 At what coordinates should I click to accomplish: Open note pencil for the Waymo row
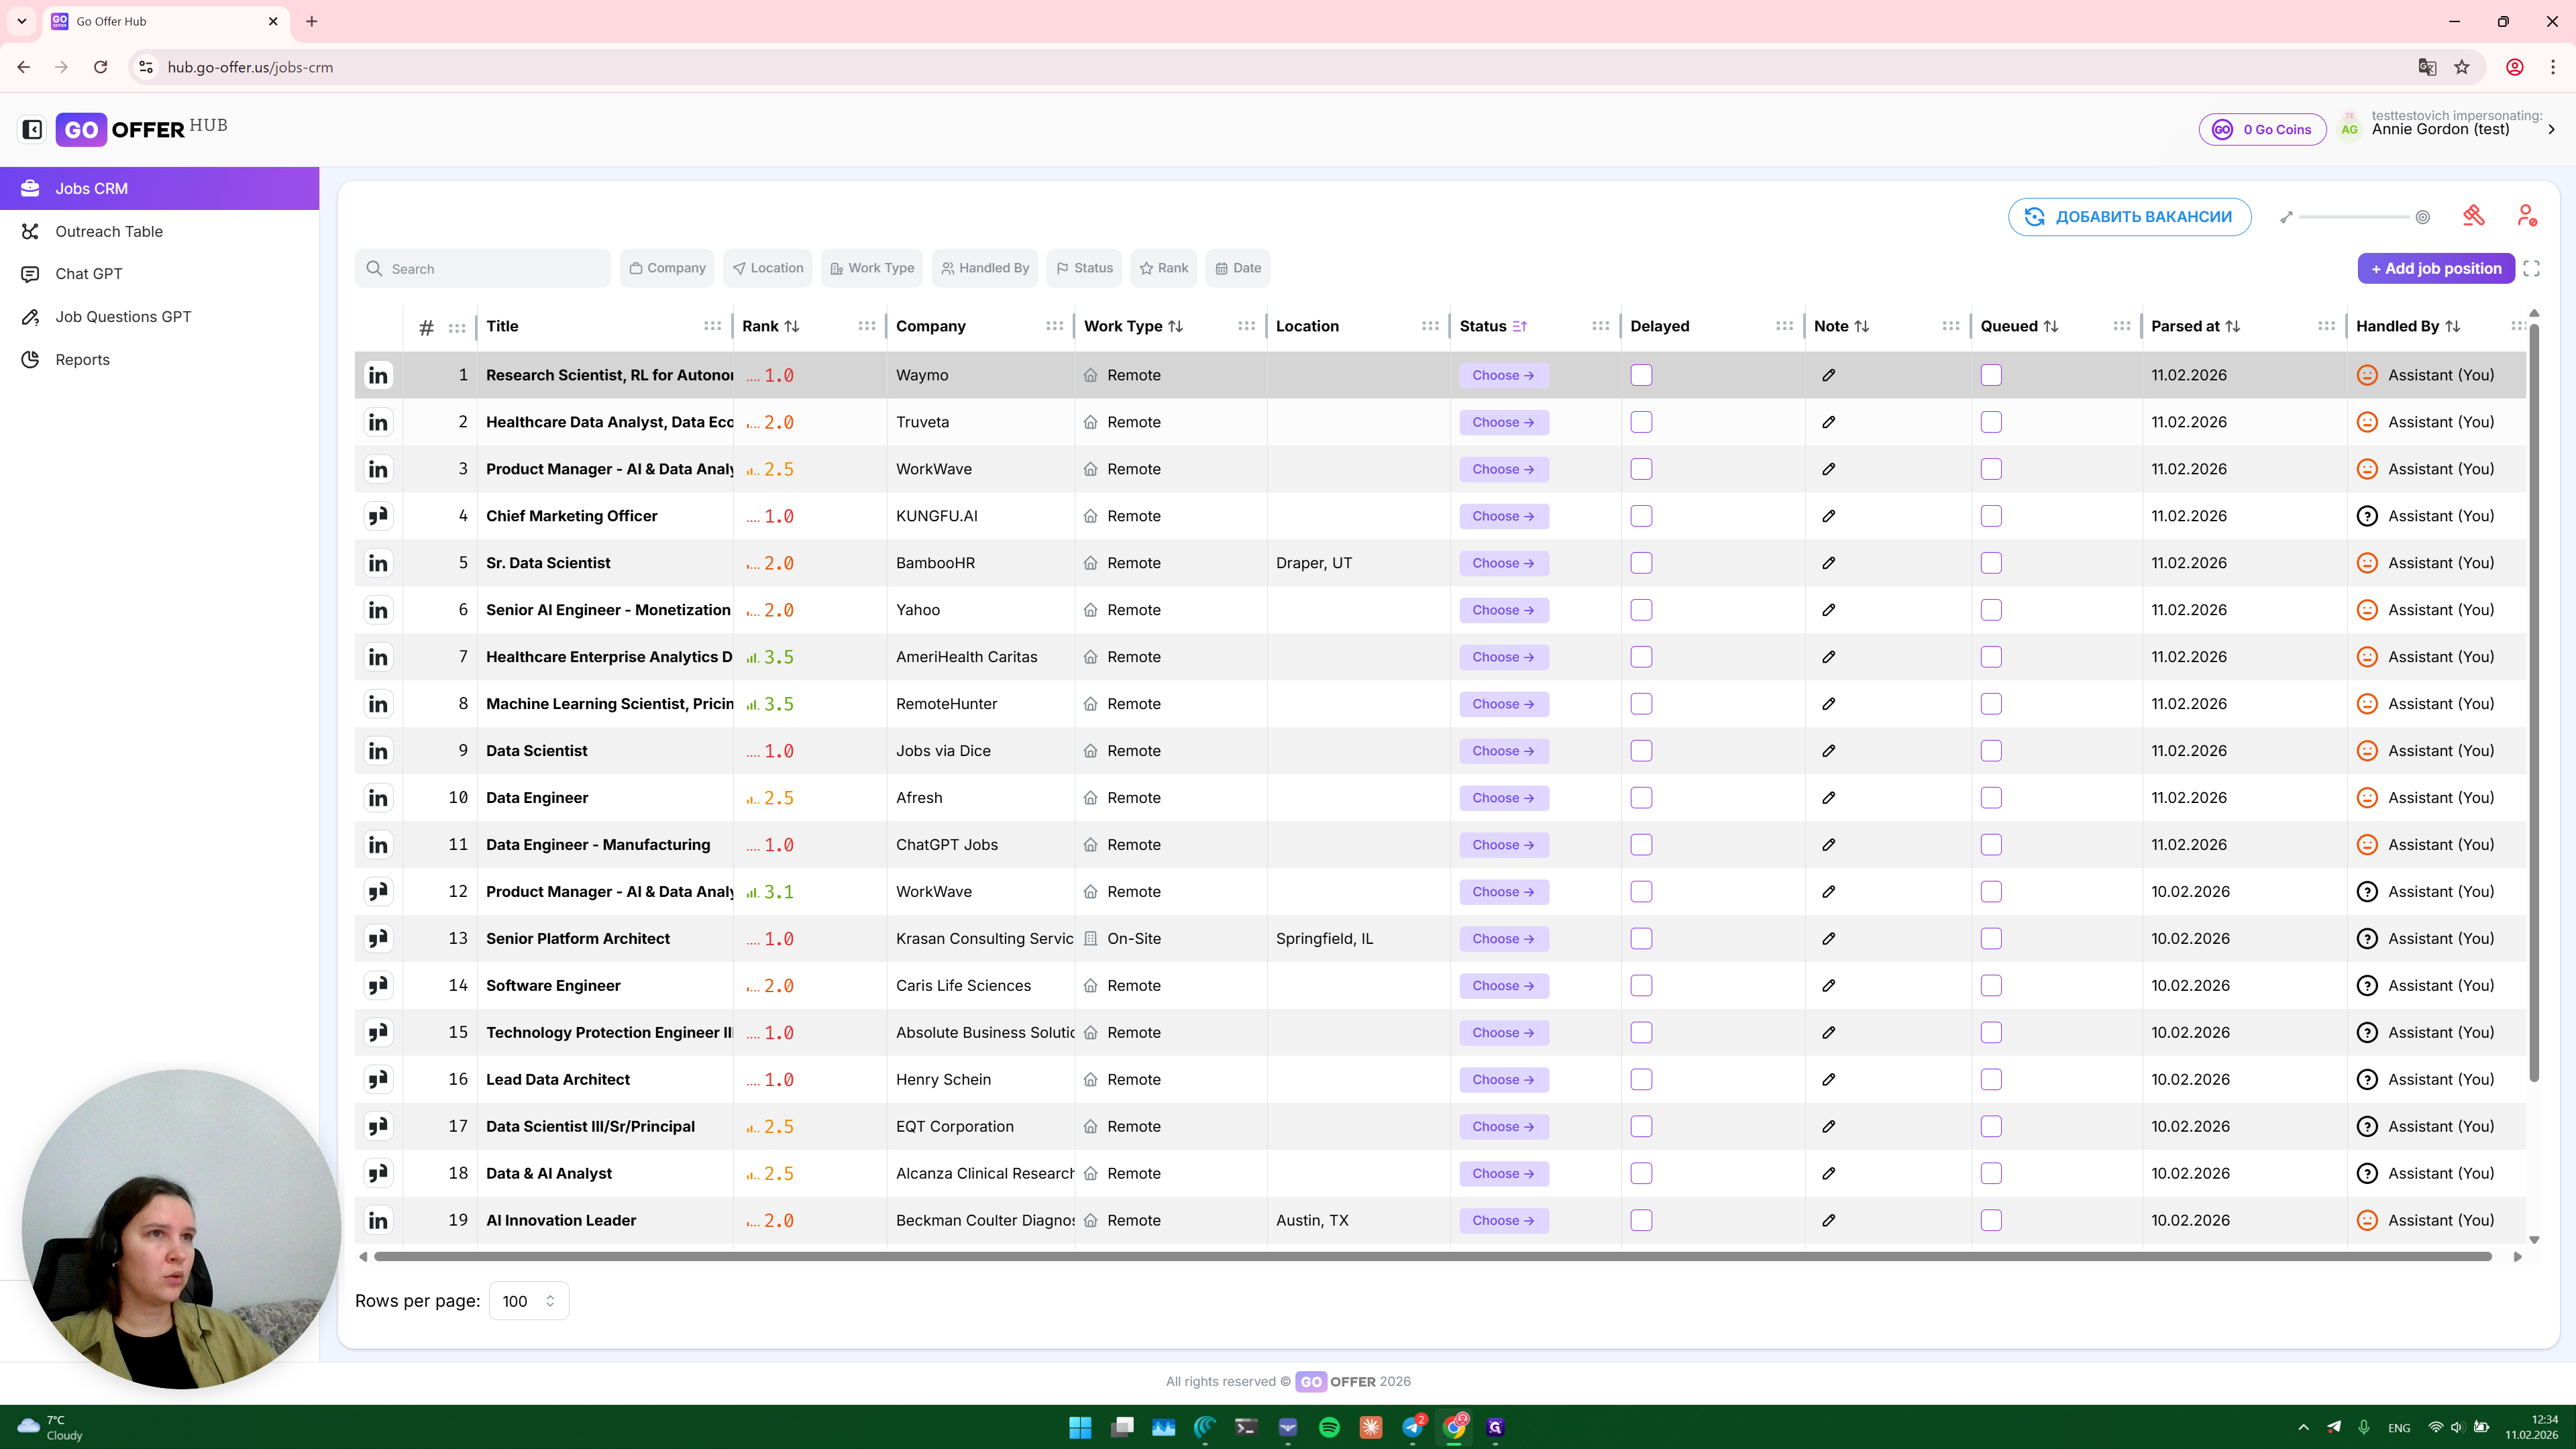[1828, 375]
